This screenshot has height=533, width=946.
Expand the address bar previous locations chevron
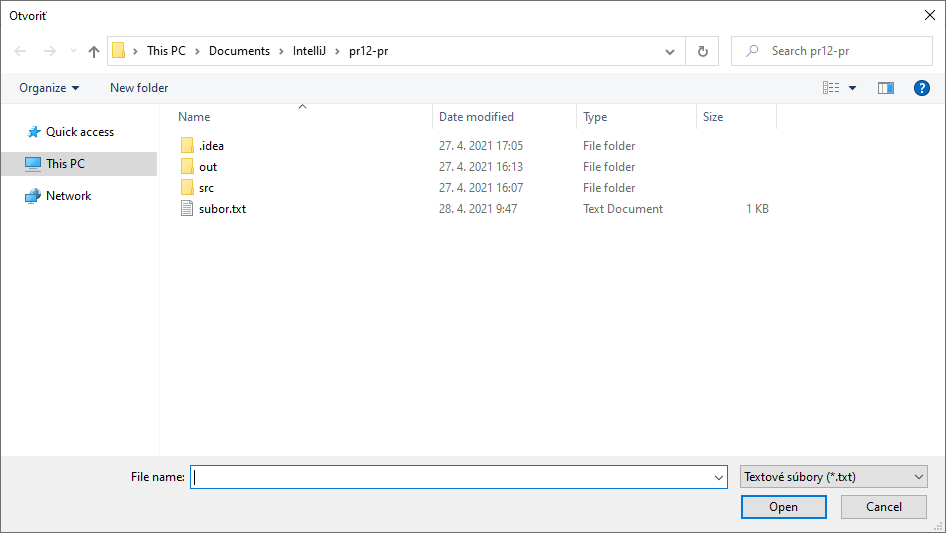coord(670,52)
